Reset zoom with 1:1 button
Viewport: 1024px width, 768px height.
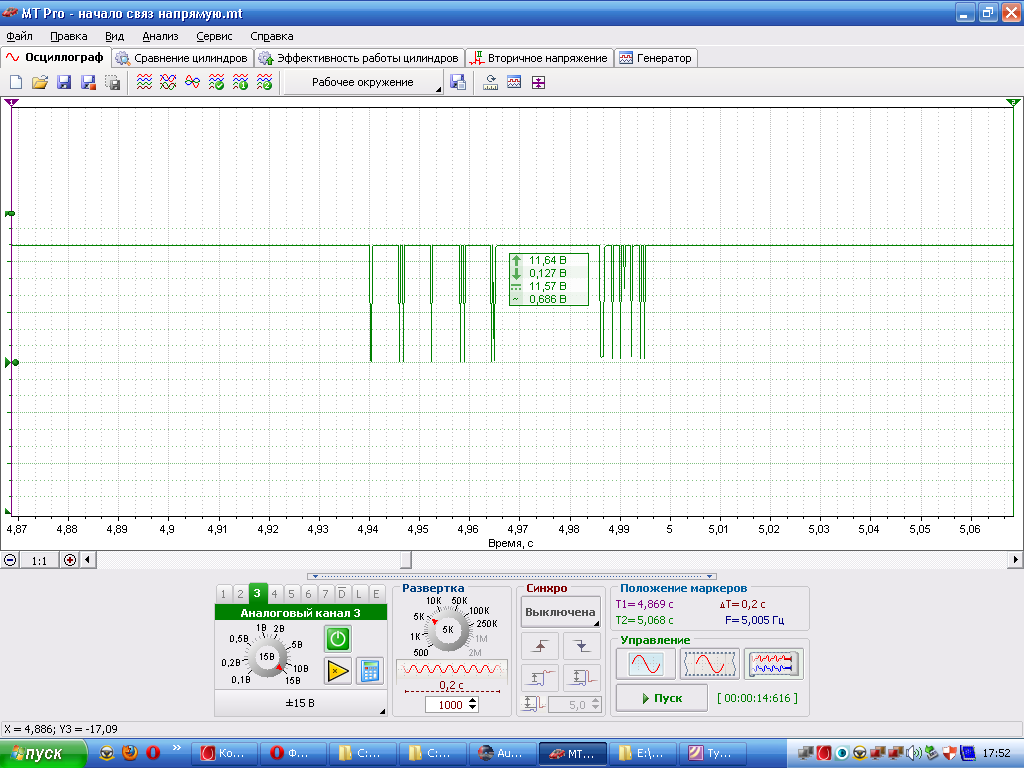pos(39,560)
